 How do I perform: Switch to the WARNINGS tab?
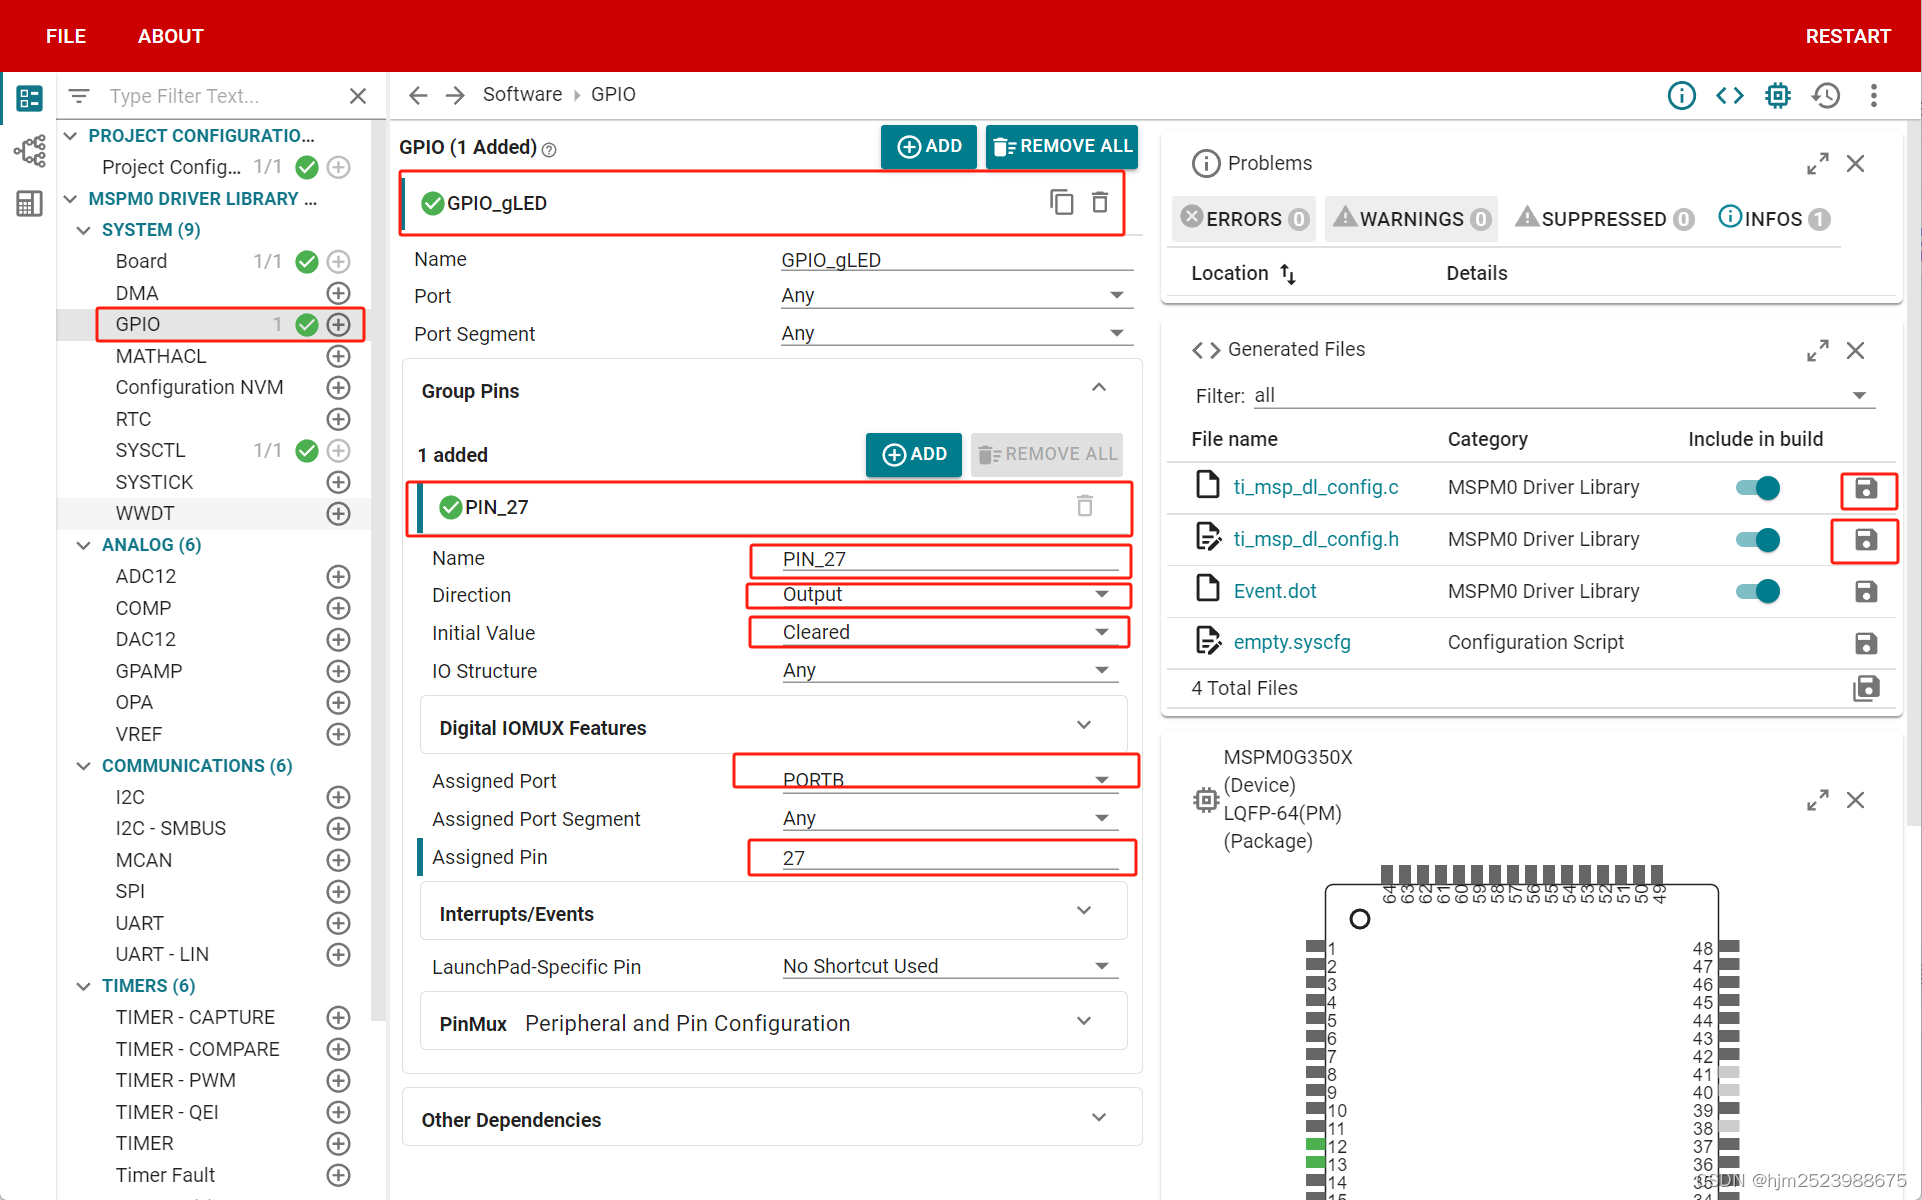coord(1410,219)
